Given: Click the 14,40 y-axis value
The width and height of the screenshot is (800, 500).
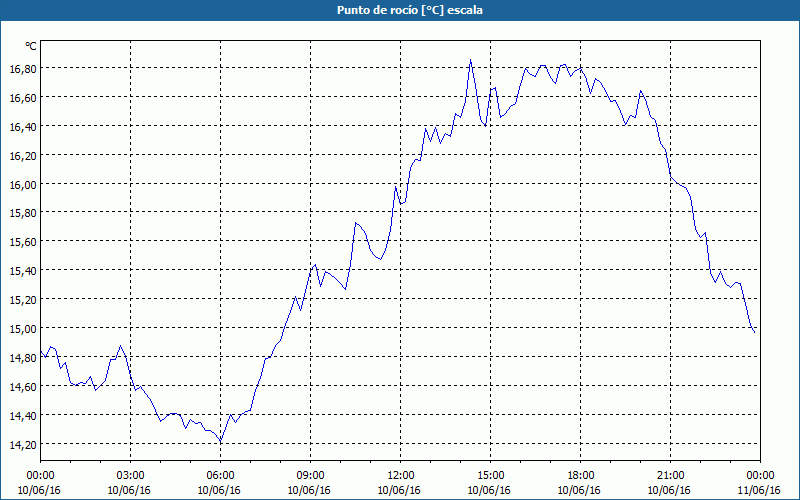Looking at the screenshot, I should 23,416.
